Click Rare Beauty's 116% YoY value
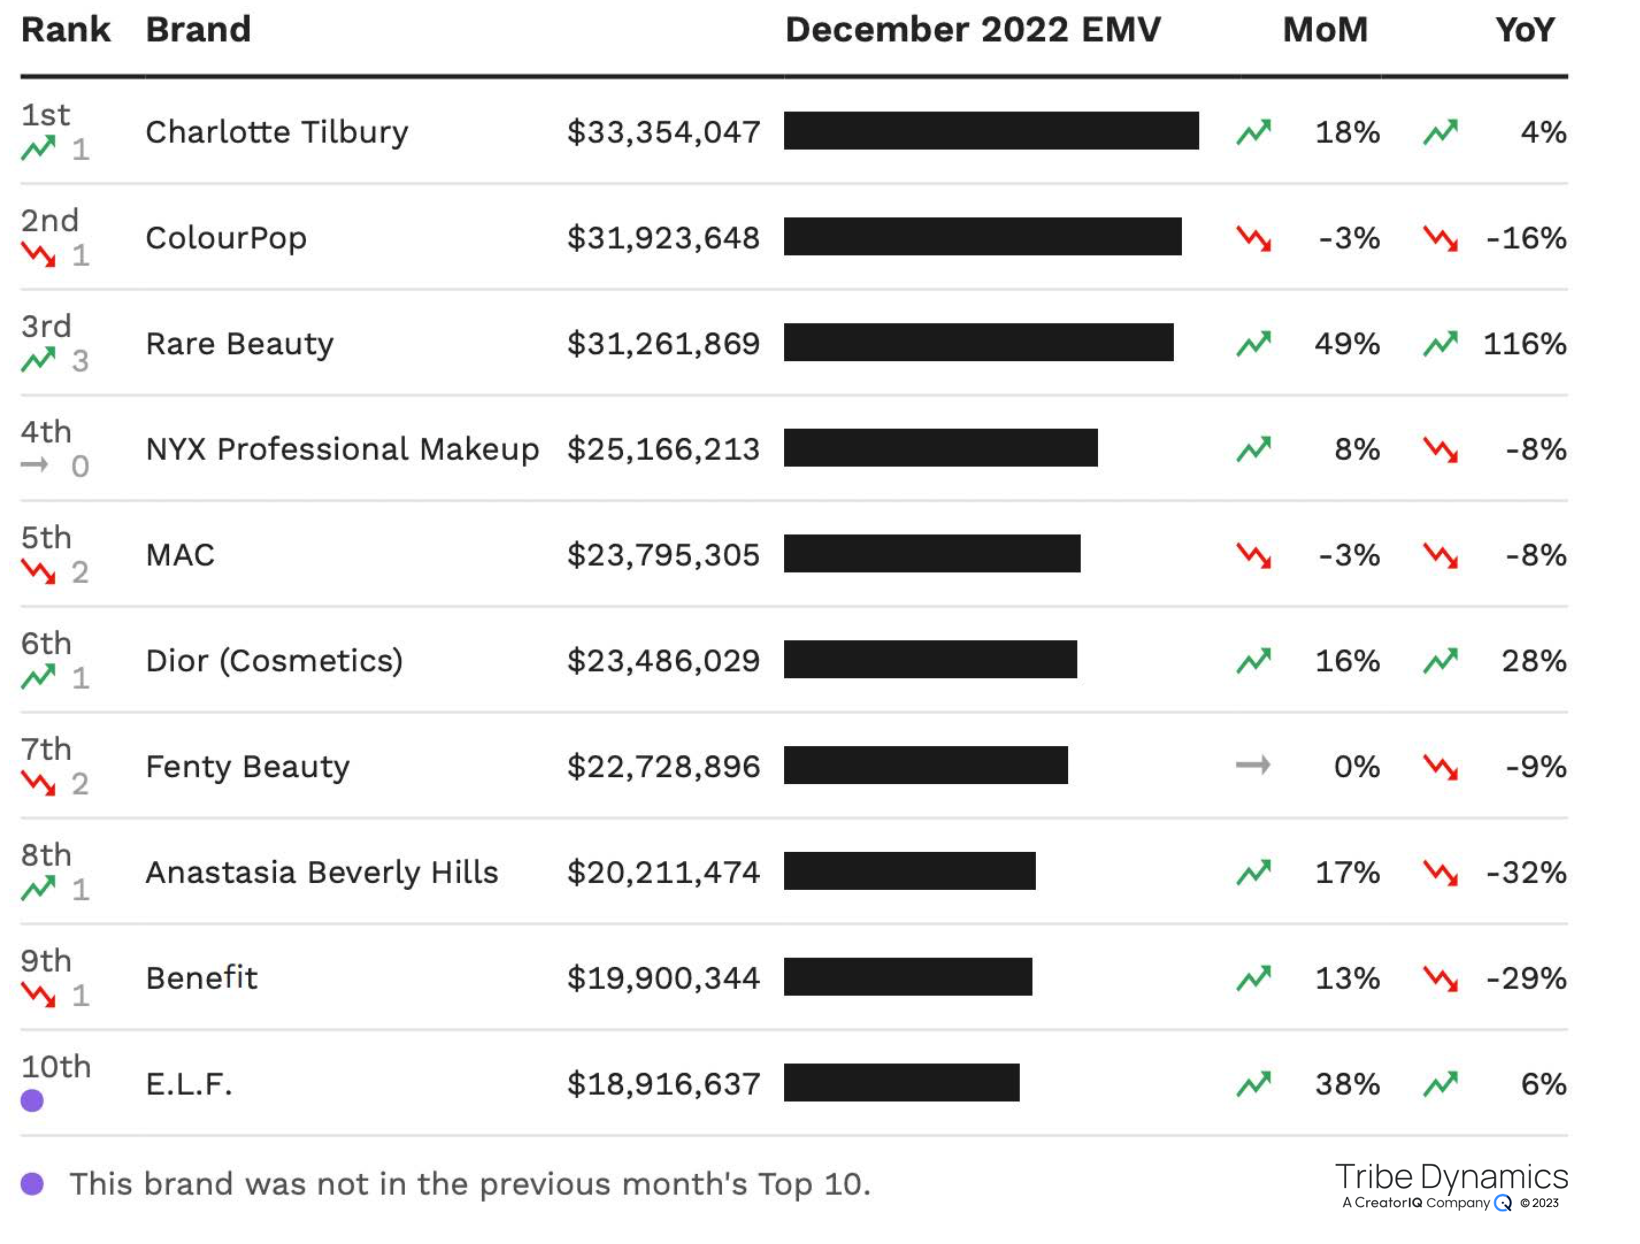The image size is (1640, 1244). [1524, 344]
